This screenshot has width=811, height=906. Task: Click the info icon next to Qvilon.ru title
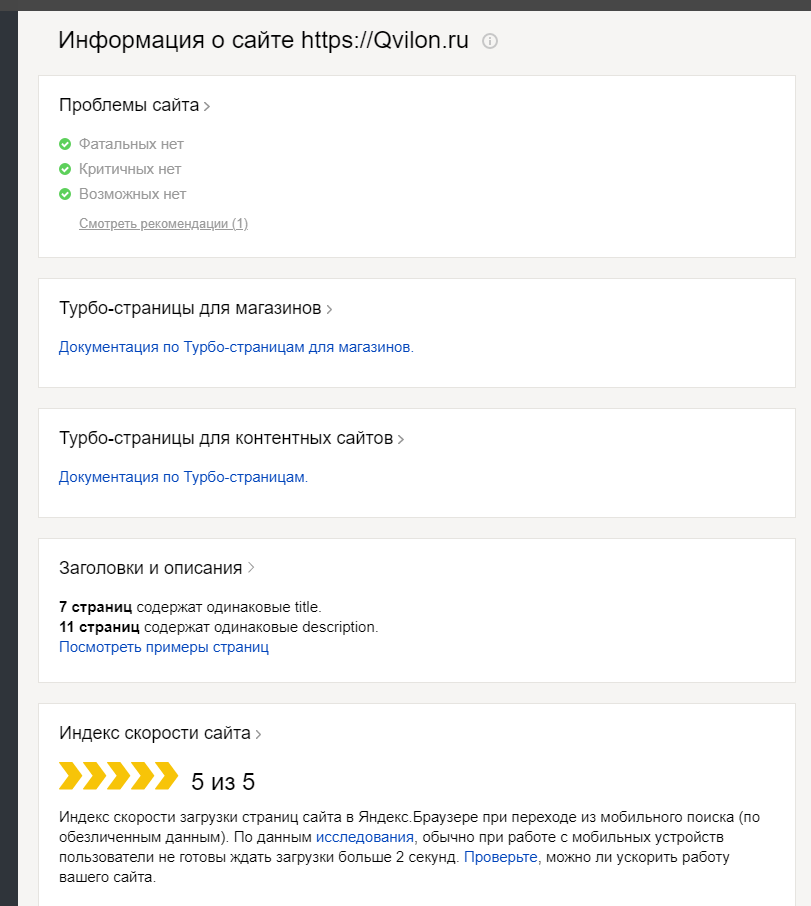tap(490, 41)
